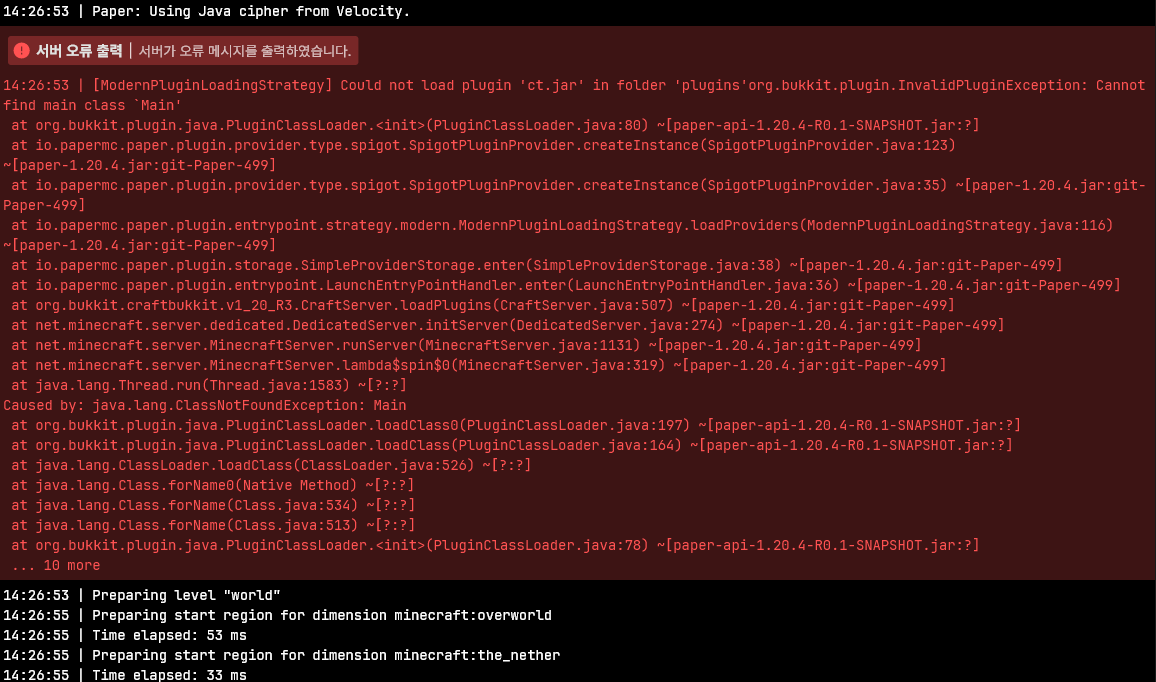Click the 'Paper: Using Java cipher from Velocity.' log line
The width and height of the screenshot is (1156, 682).
click(x=250, y=11)
